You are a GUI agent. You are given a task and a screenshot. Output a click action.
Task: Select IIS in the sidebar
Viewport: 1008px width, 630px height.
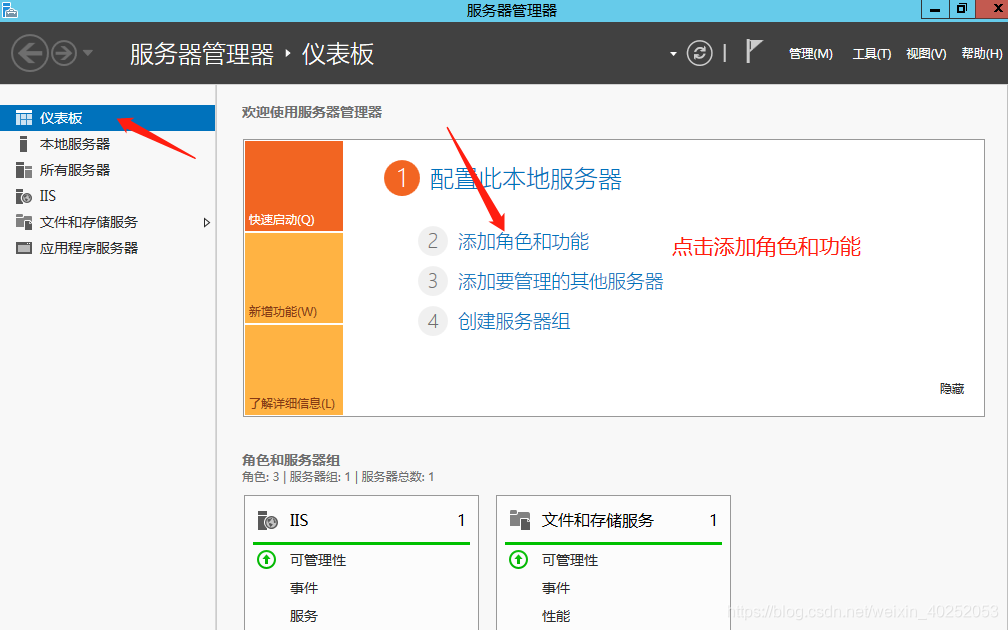point(107,196)
